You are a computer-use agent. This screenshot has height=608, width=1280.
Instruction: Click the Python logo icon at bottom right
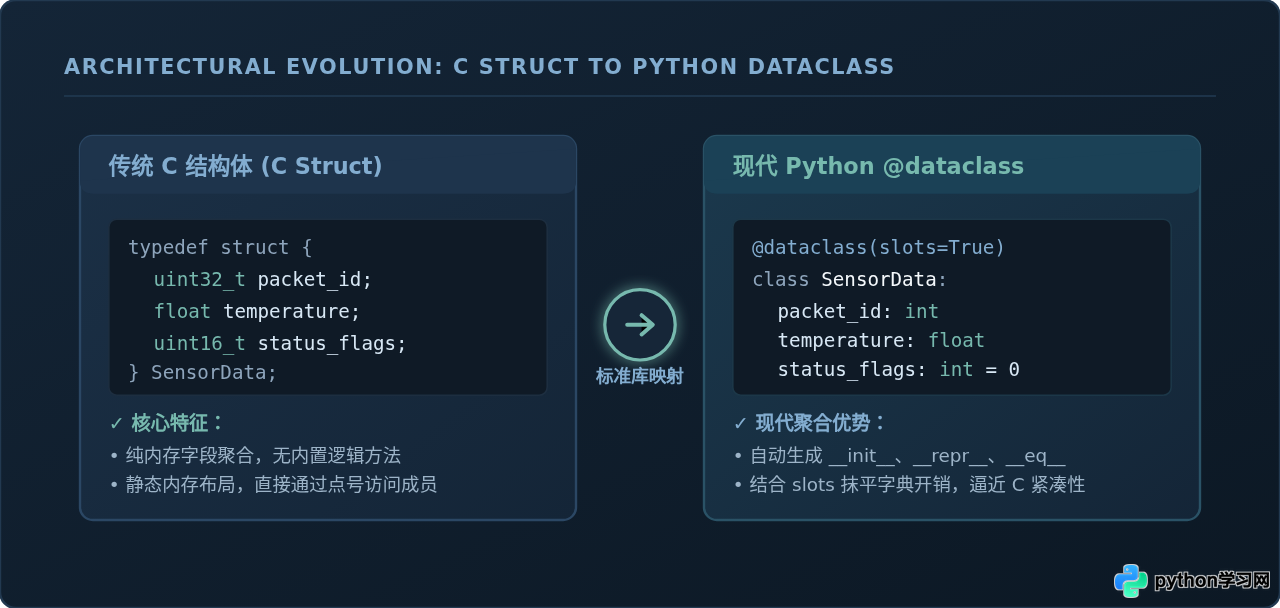tap(1131, 581)
